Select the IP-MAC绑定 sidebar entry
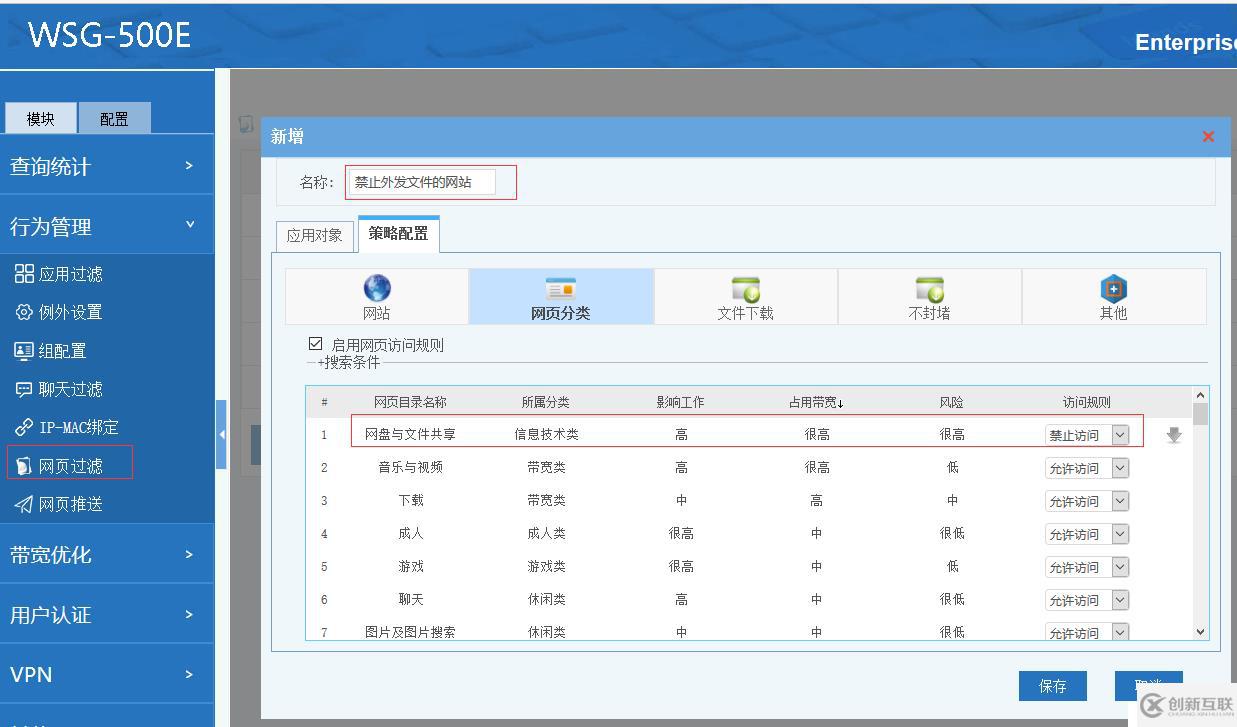Image resolution: width=1237 pixels, height=727 pixels. click(70, 427)
